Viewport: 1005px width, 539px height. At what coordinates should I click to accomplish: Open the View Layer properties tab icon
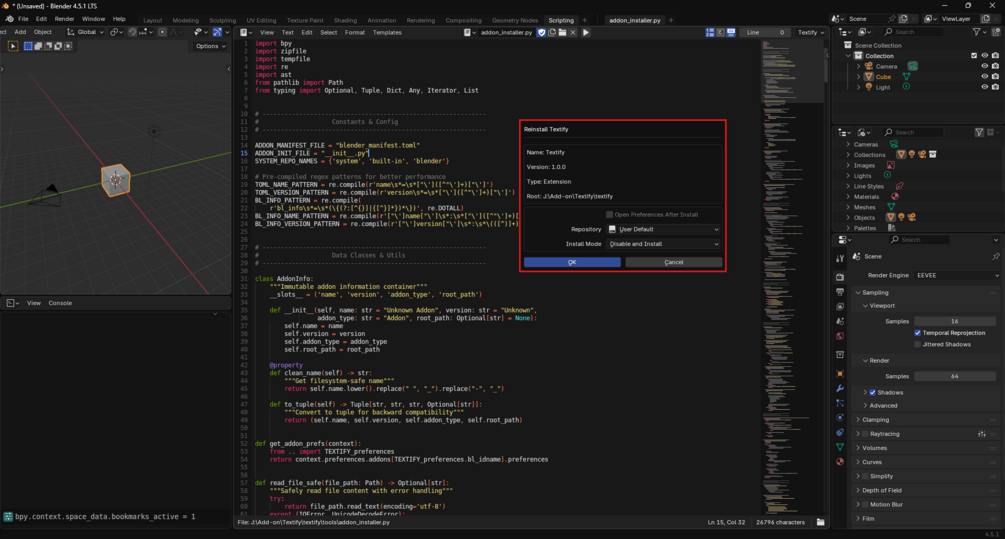click(840, 307)
